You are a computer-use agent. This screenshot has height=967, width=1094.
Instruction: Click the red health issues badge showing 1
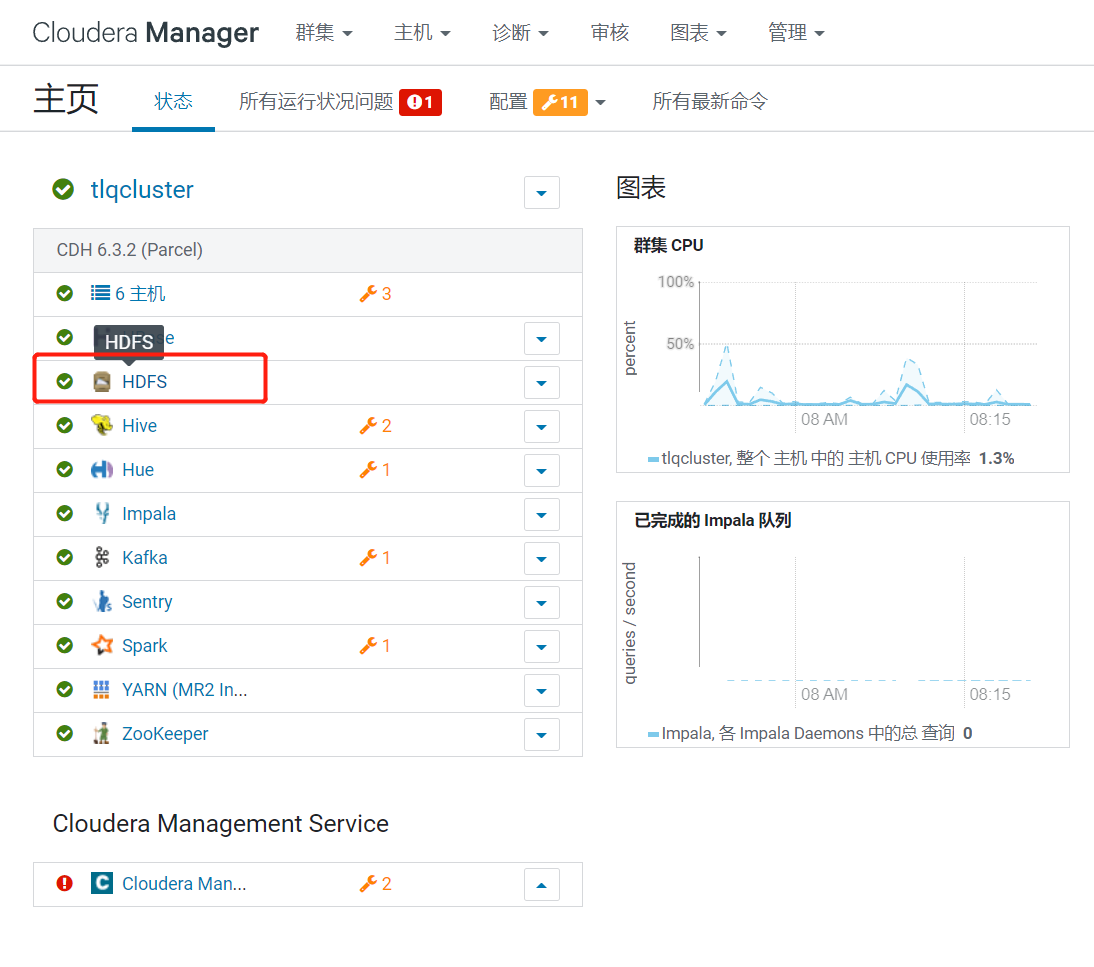(421, 102)
